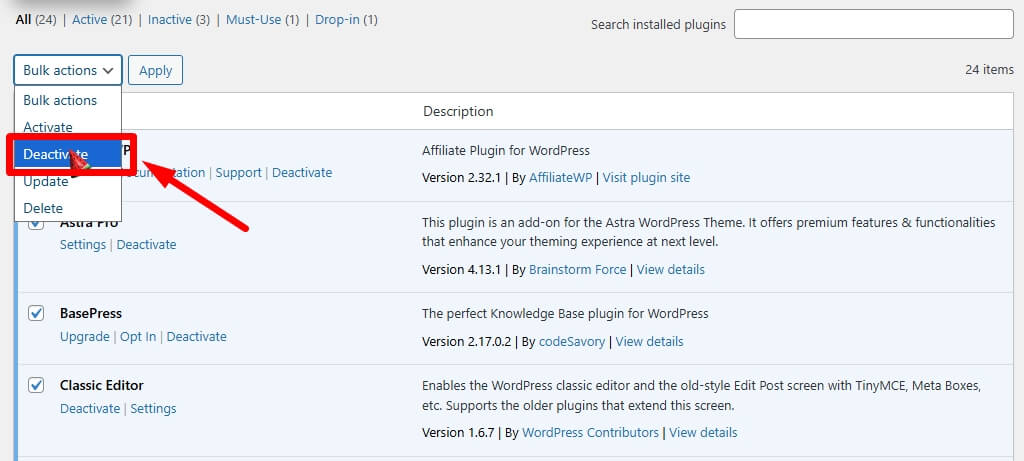
Task: Open the Bulk actions dropdown
Action: (67, 70)
